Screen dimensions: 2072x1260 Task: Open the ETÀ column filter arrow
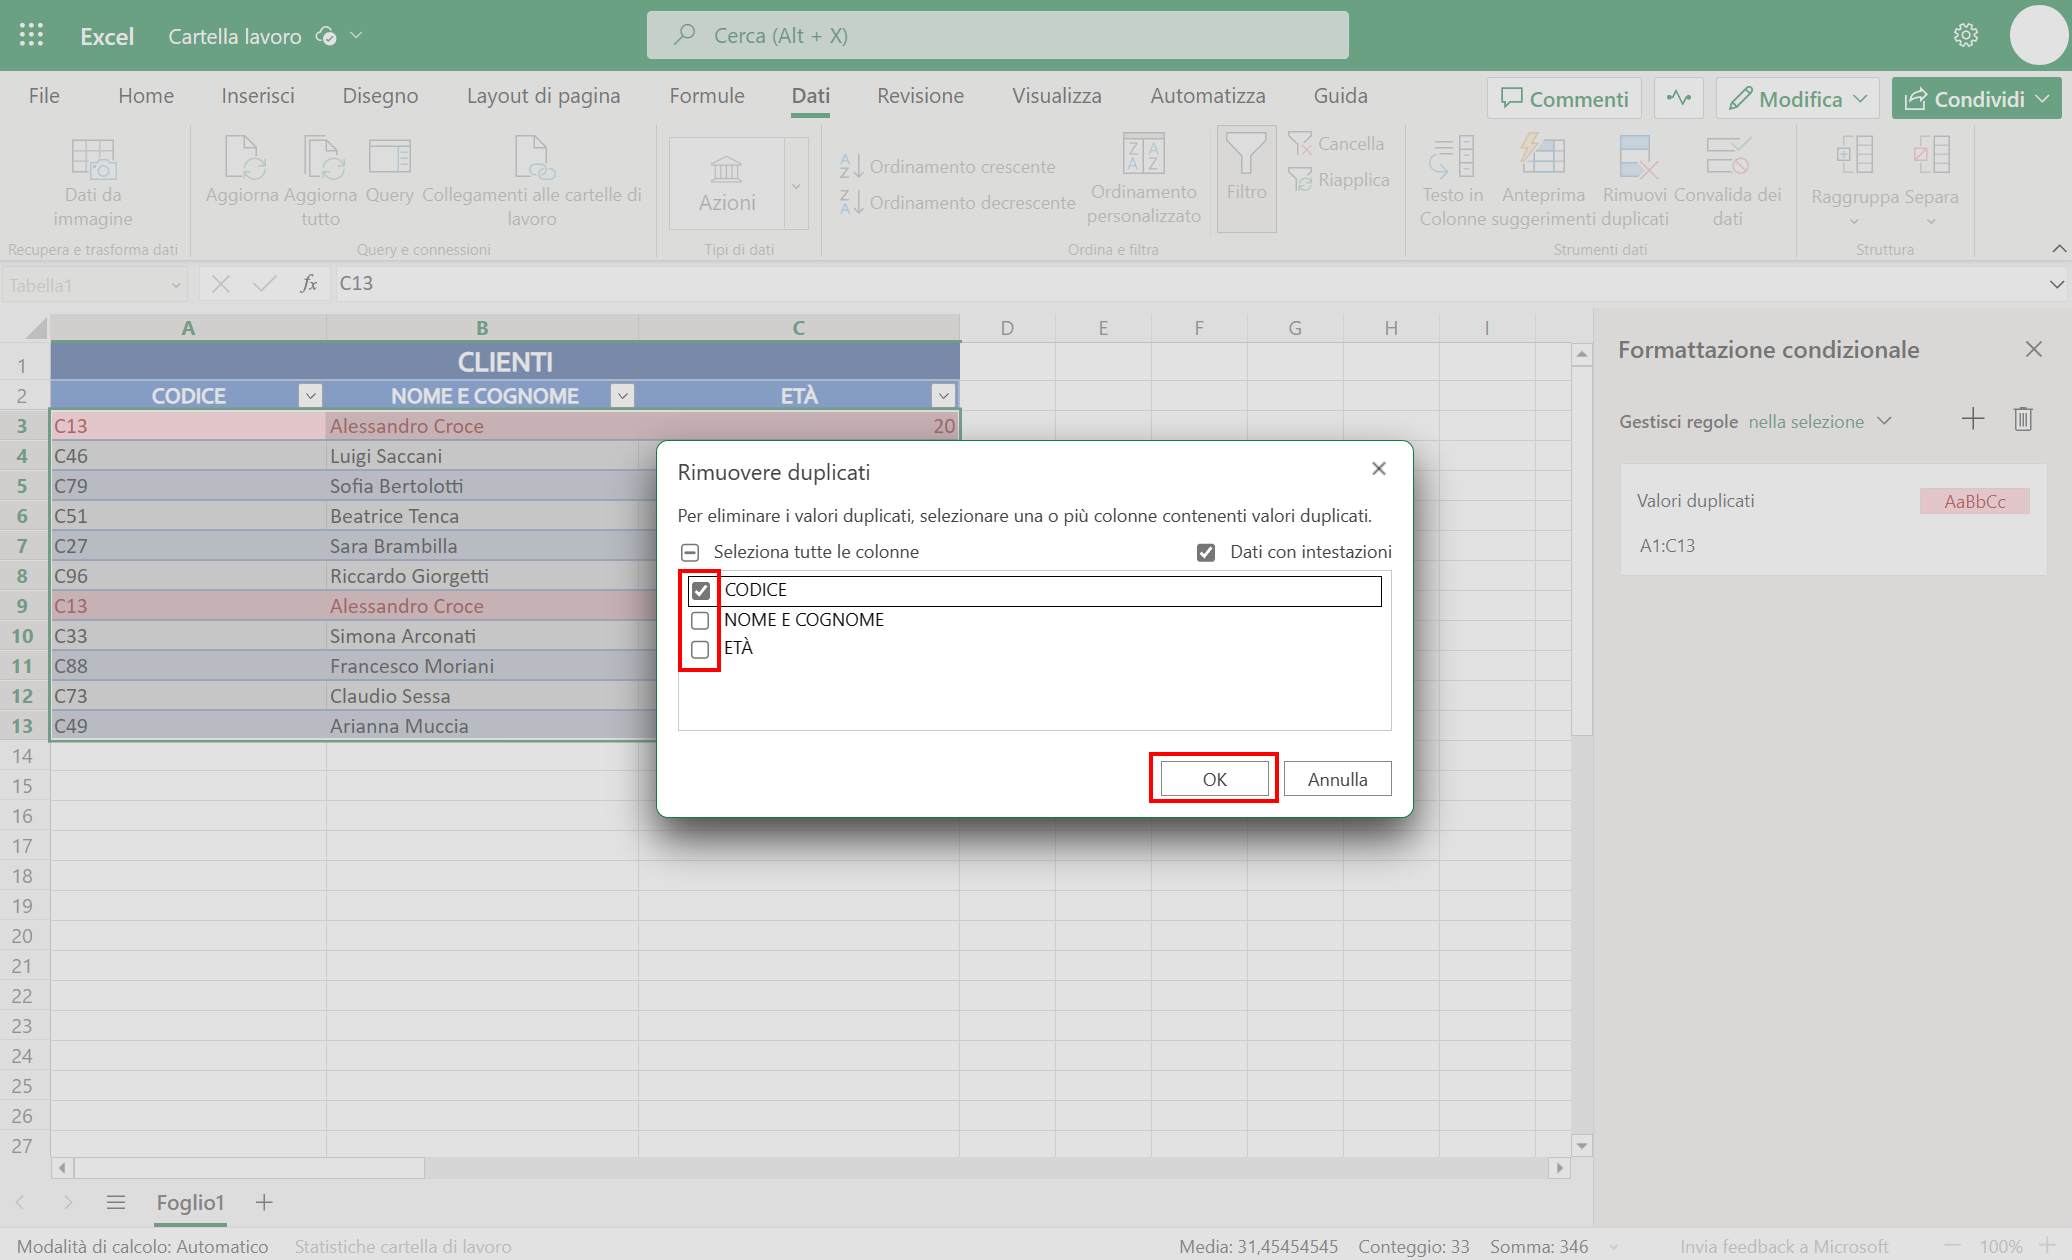coord(941,395)
